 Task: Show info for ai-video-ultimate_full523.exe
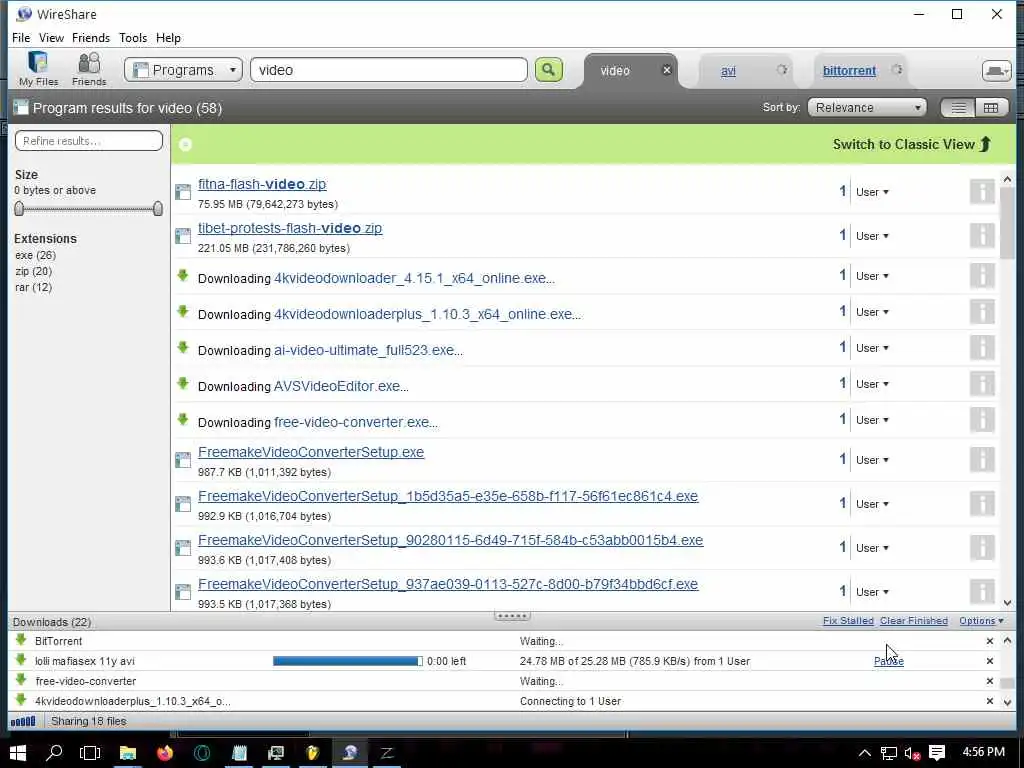[982, 348]
